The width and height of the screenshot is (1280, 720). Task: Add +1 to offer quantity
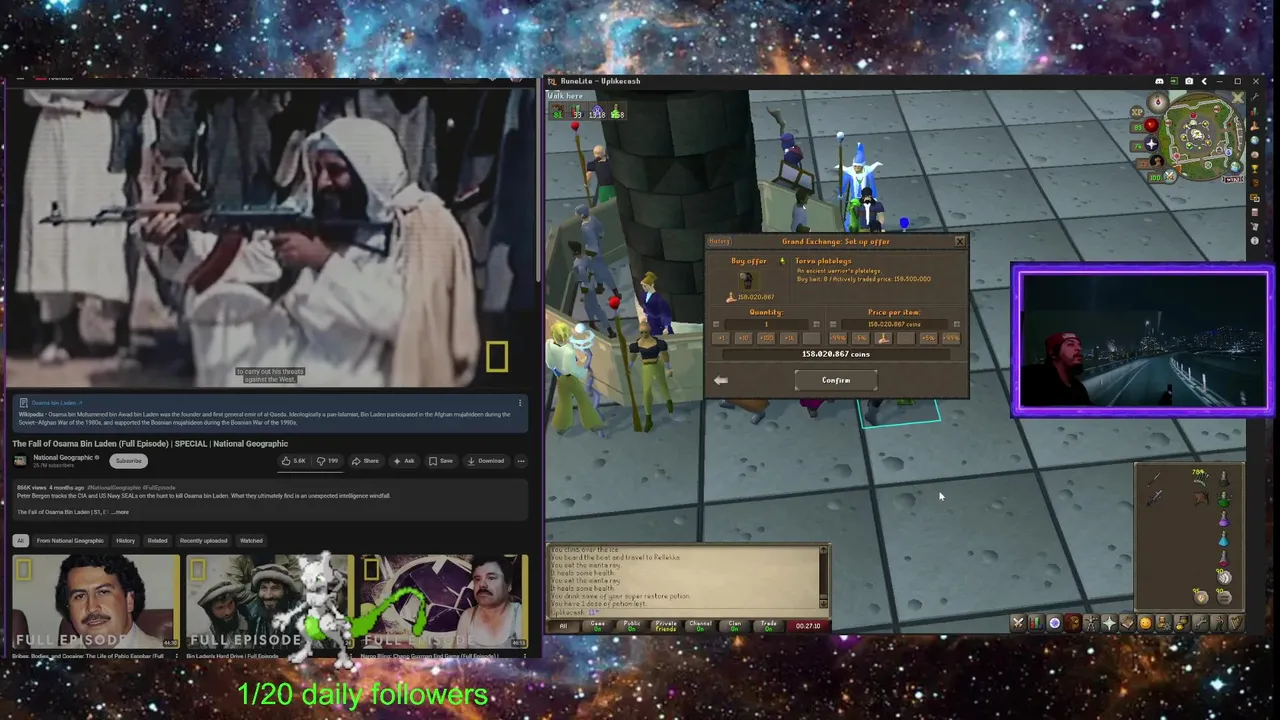tap(721, 338)
